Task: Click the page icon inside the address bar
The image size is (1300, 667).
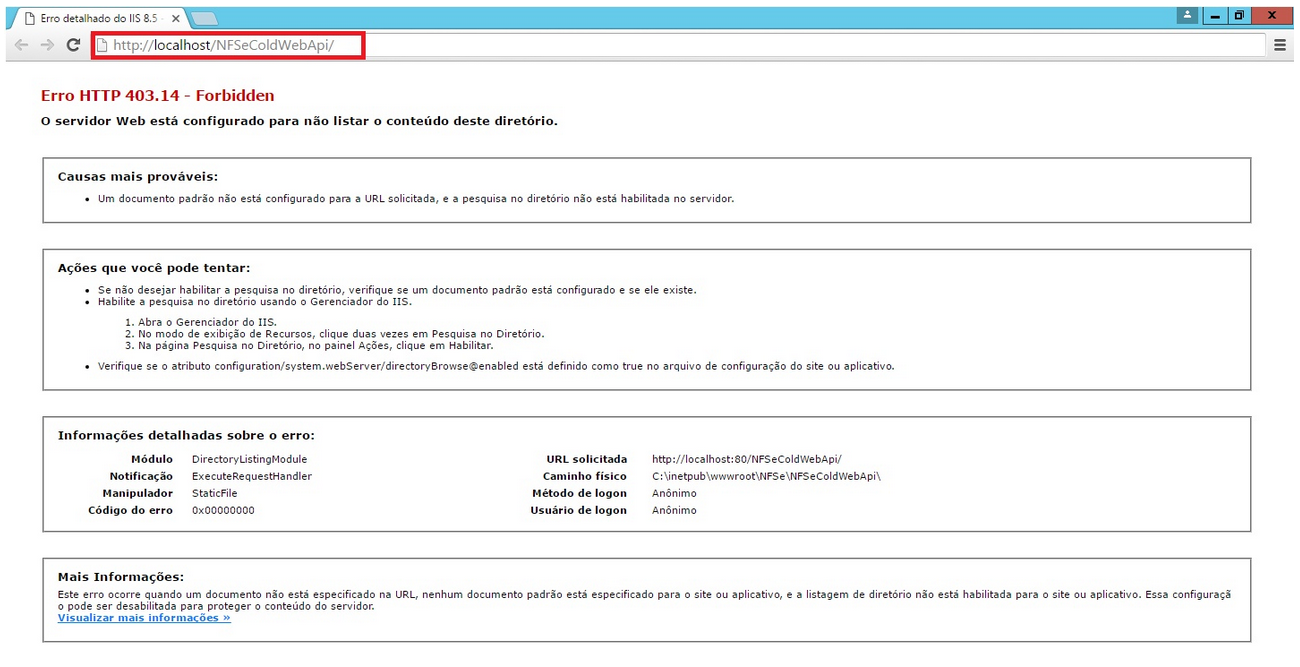Action: pos(105,44)
